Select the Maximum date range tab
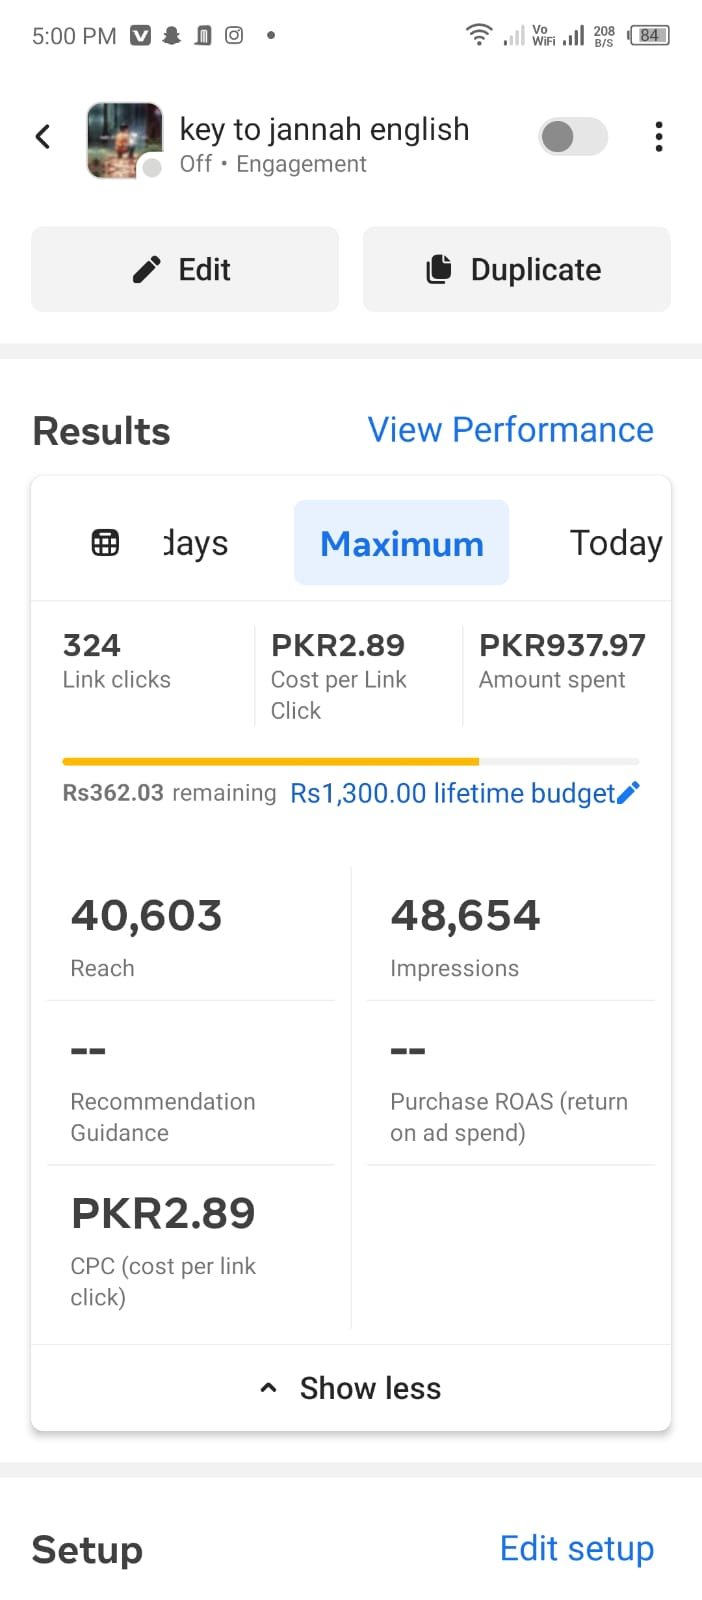 (x=401, y=543)
